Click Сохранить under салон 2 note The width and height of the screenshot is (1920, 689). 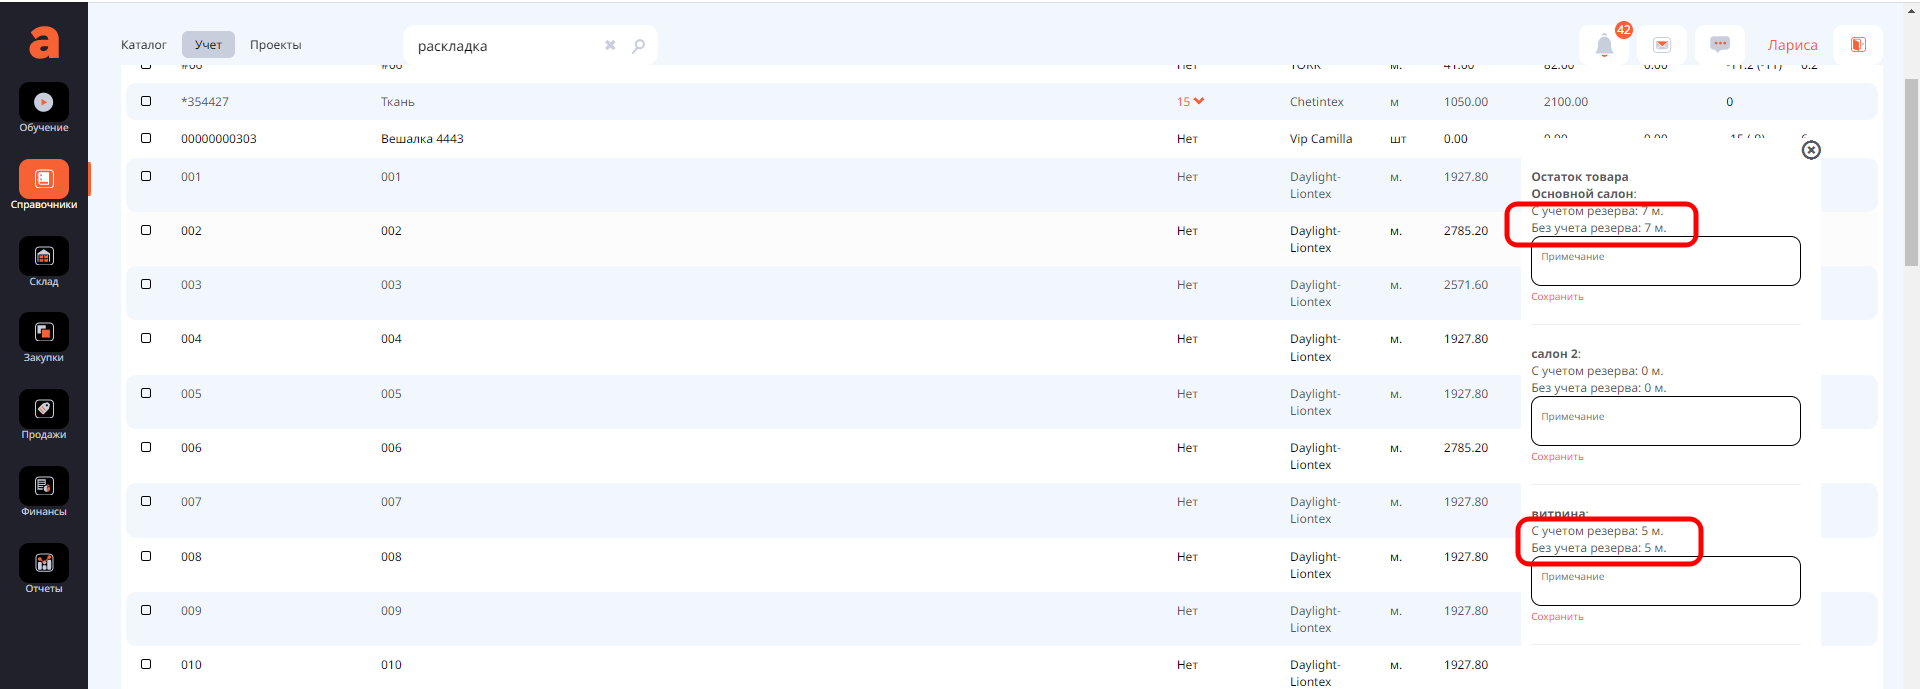pyautogui.click(x=1557, y=457)
